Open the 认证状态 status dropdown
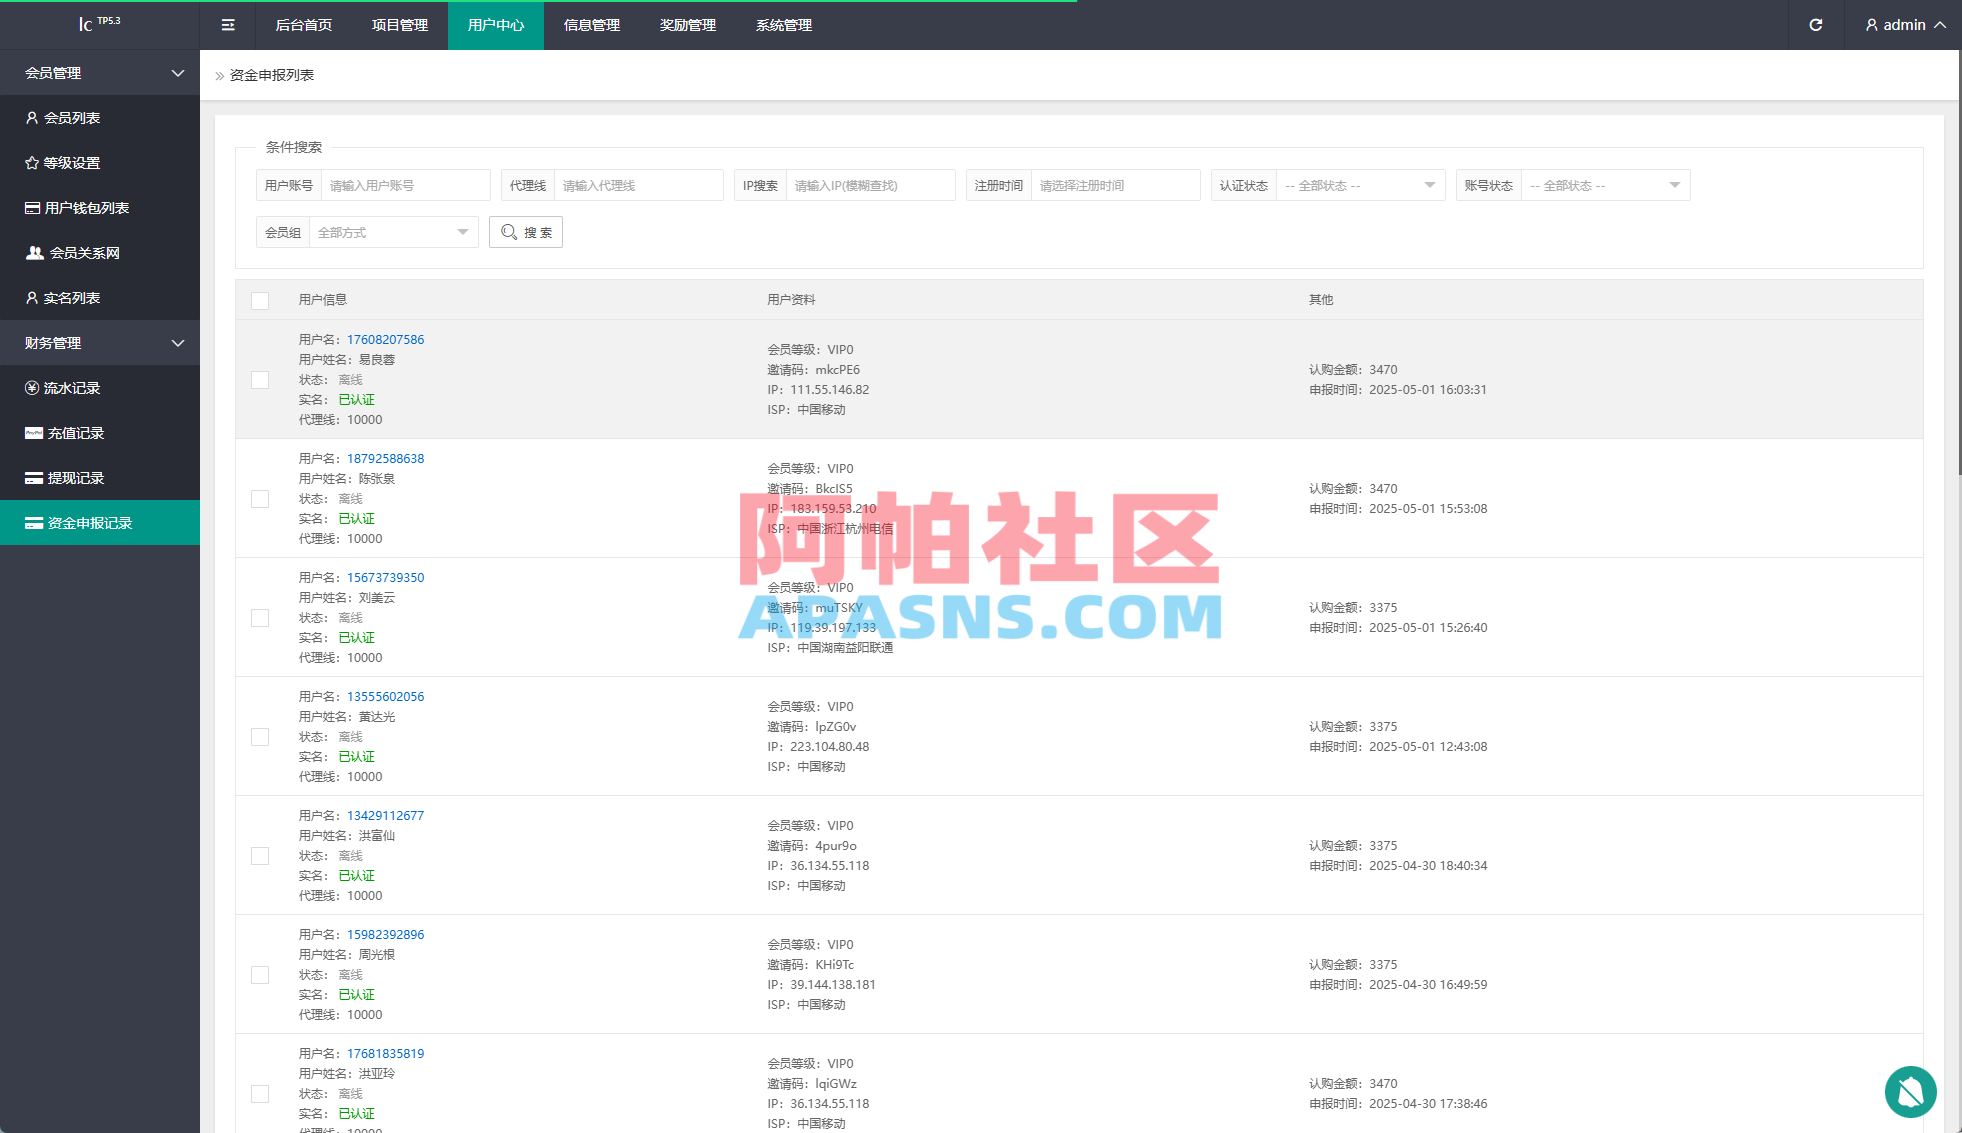Image resolution: width=1962 pixels, height=1133 pixels. 1360,185
